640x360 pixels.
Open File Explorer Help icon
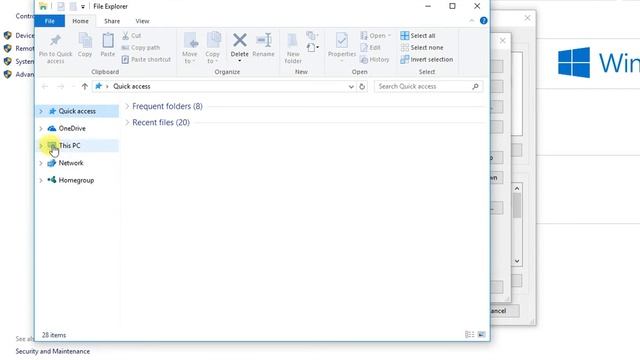click(x=484, y=20)
